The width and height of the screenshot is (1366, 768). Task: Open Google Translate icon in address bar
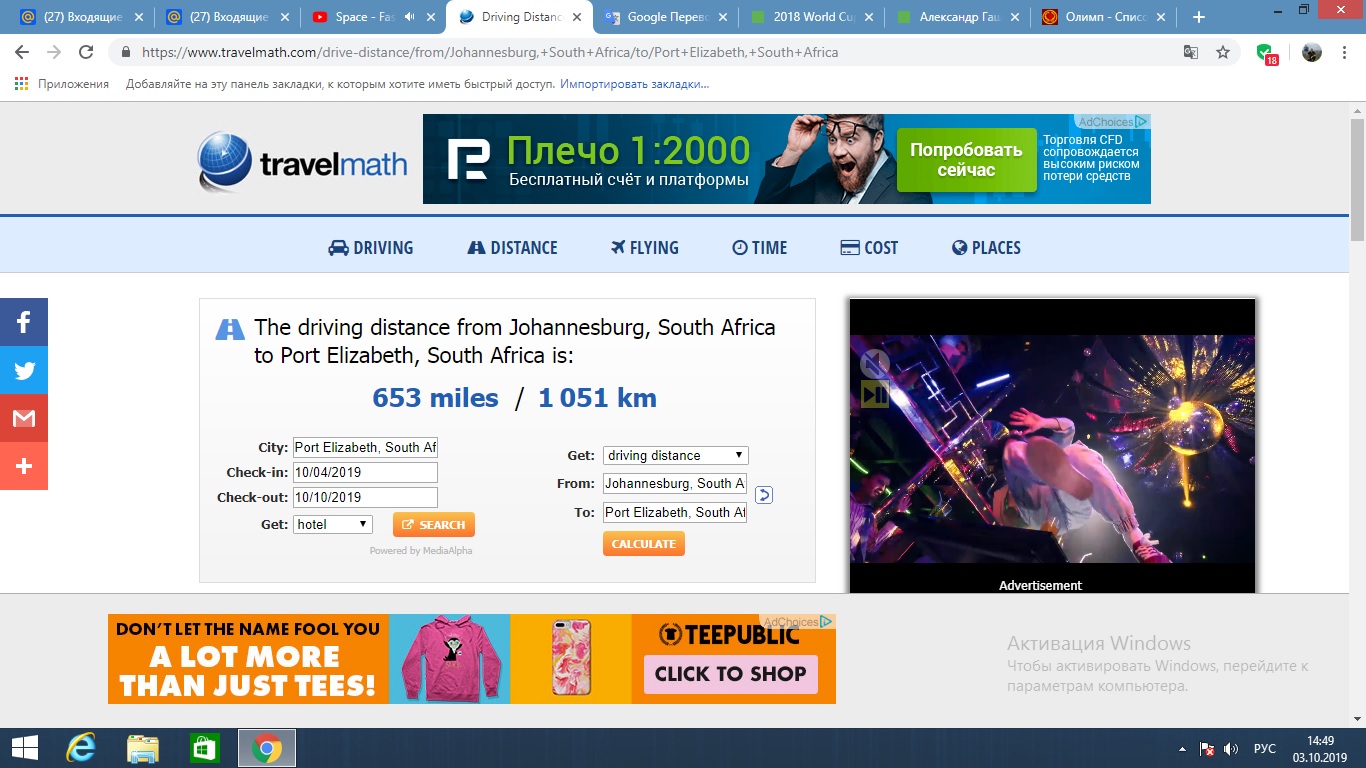pyautogui.click(x=1191, y=52)
